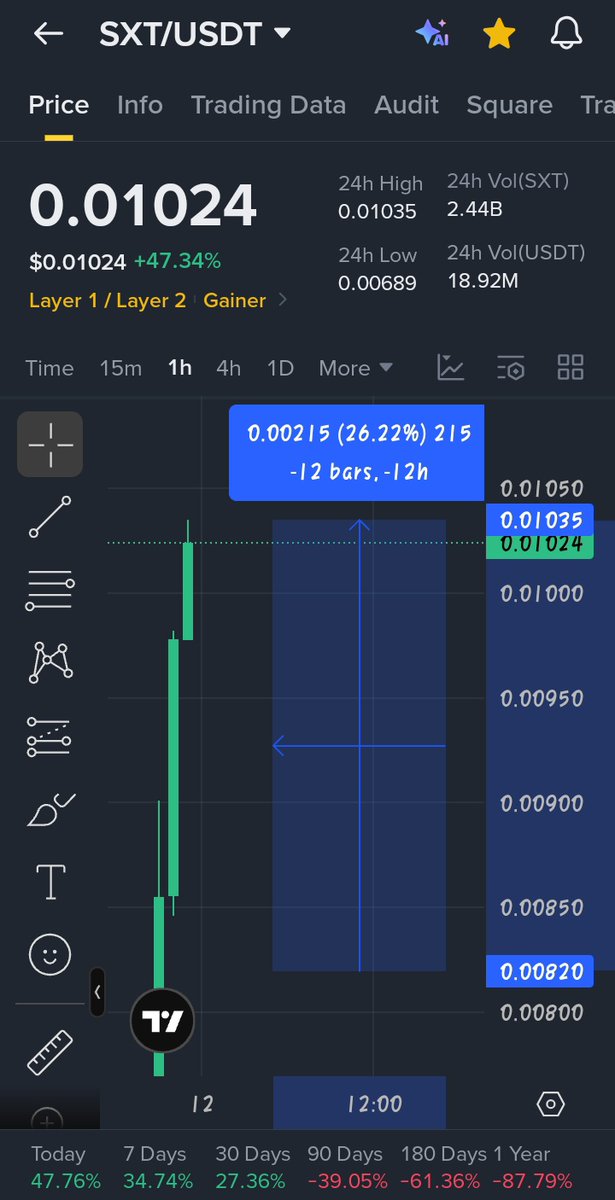Click the 7 Days 34.74% performance entry
615x1200 pixels.
click(159, 1167)
